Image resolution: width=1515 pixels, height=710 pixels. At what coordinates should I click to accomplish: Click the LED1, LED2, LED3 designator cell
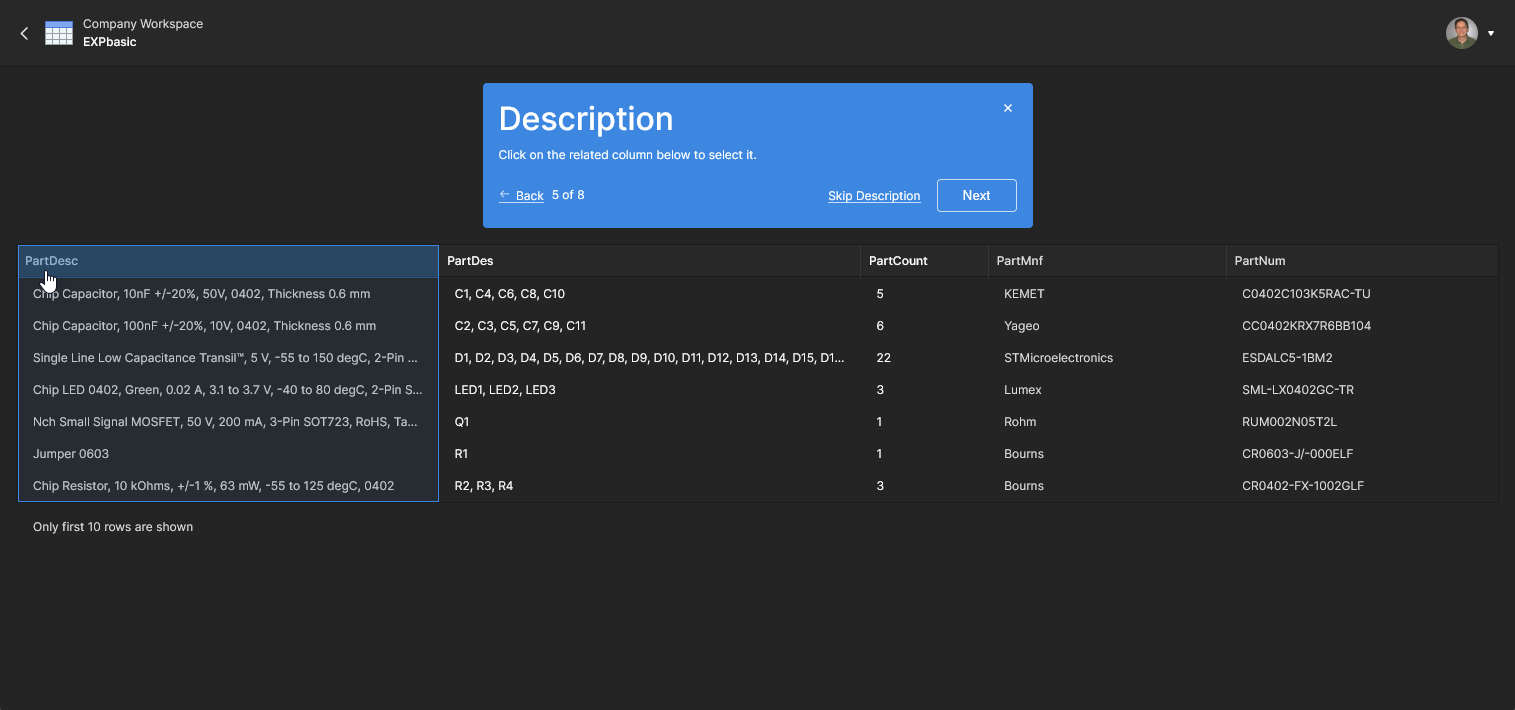[x=505, y=390]
